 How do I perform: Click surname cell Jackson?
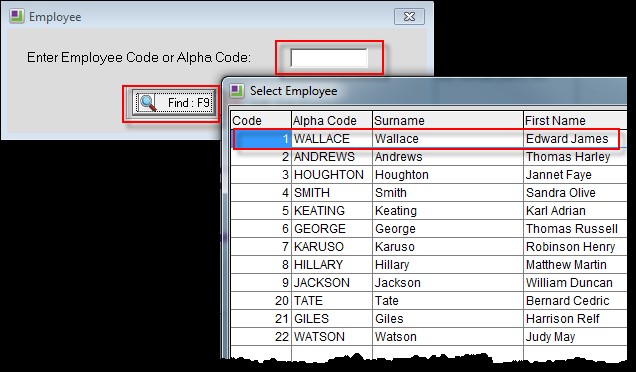coord(448,283)
